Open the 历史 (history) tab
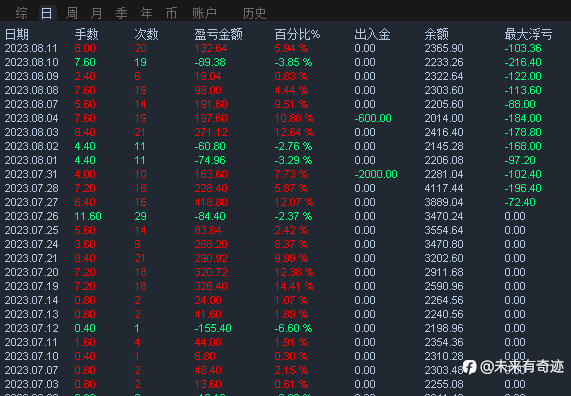The width and height of the screenshot is (571, 396). (x=254, y=13)
